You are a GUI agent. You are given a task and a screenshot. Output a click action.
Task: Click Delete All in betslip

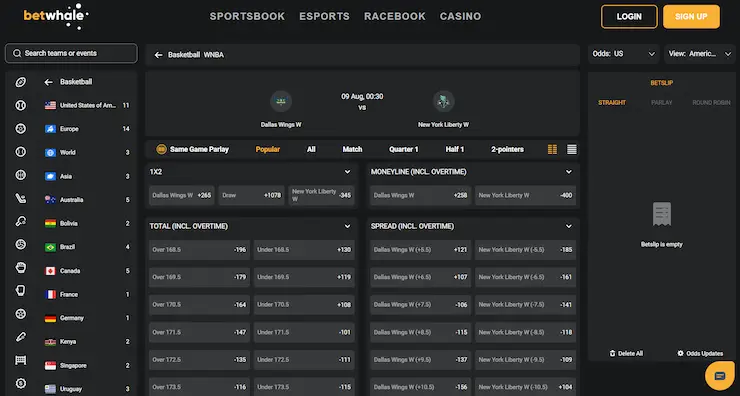pos(626,354)
